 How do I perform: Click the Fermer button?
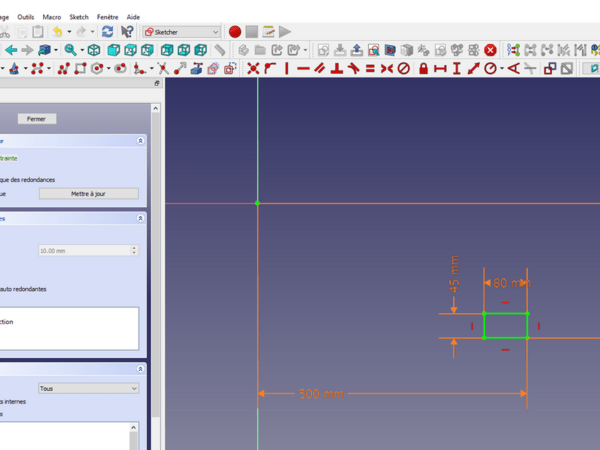pos(36,119)
